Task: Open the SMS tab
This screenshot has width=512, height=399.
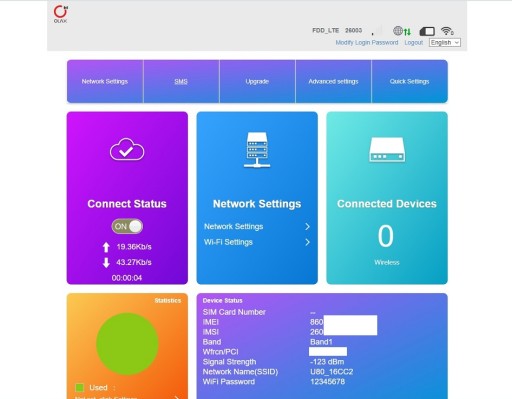Action: pyautogui.click(x=181, y=81)
